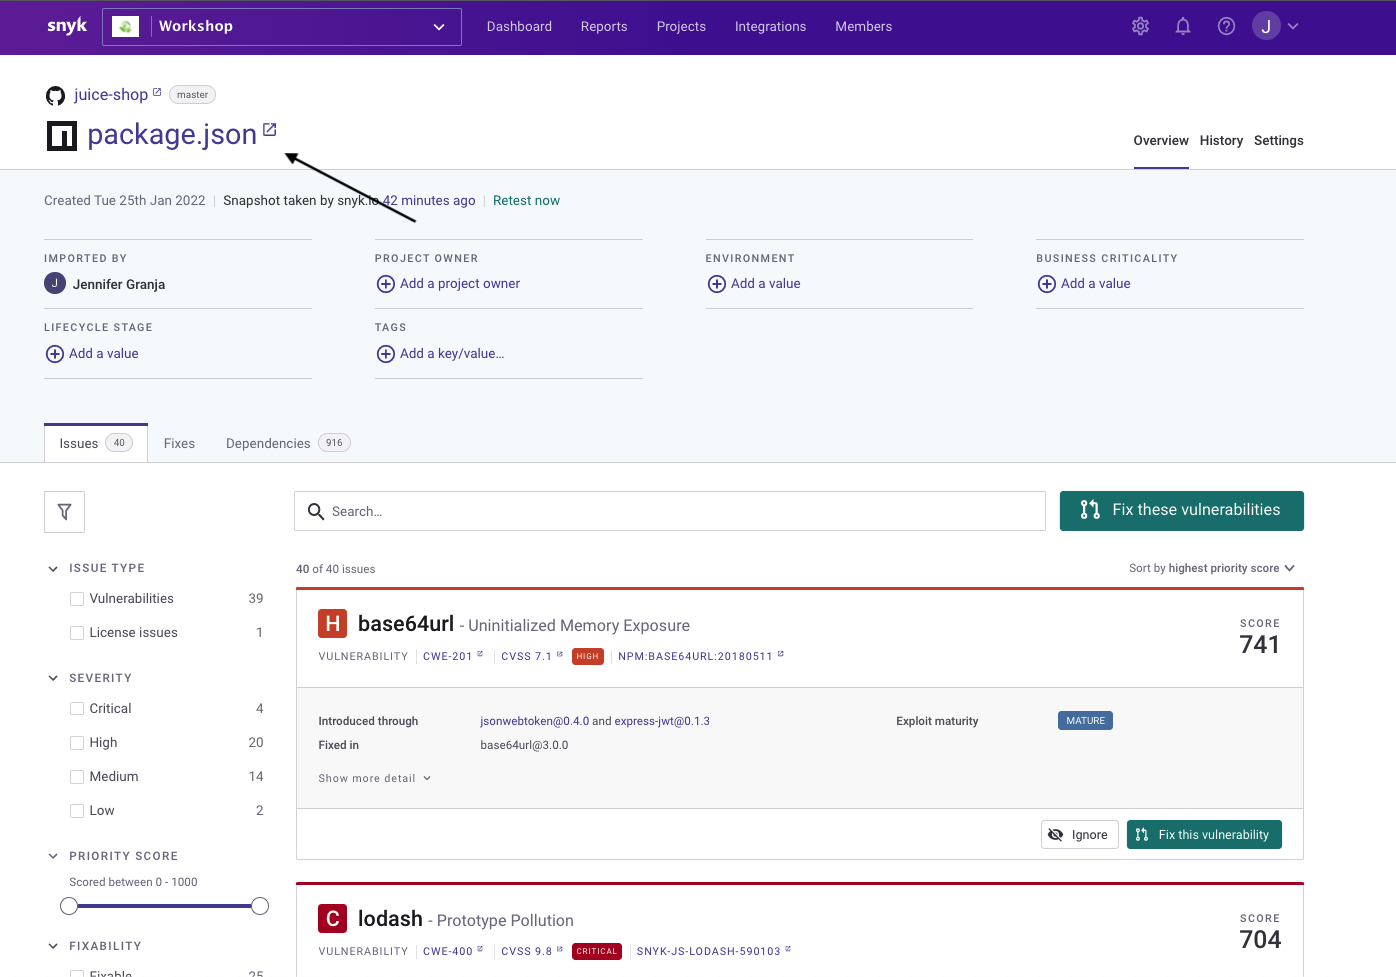The width and height of the screenshot is (1396, 977).
Task: Check the High severity filter
Action: tap(77, 743)
